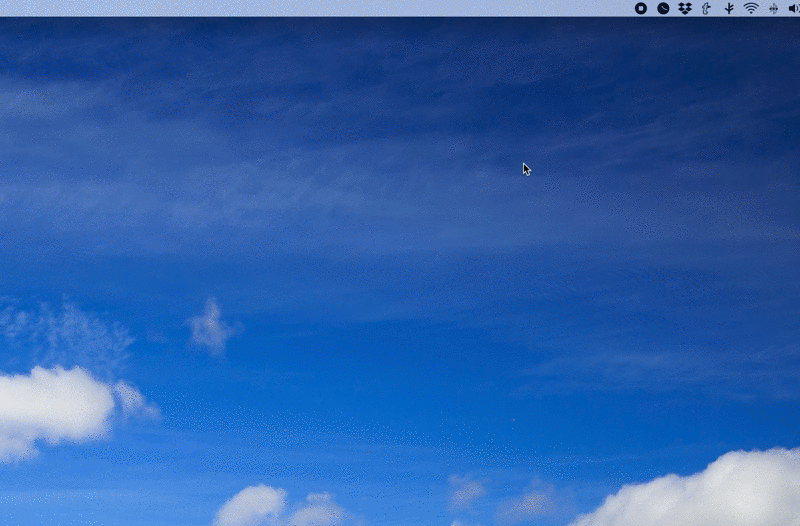Click the empty sky under the mouse pointer
800x526 pixels.
528,184
